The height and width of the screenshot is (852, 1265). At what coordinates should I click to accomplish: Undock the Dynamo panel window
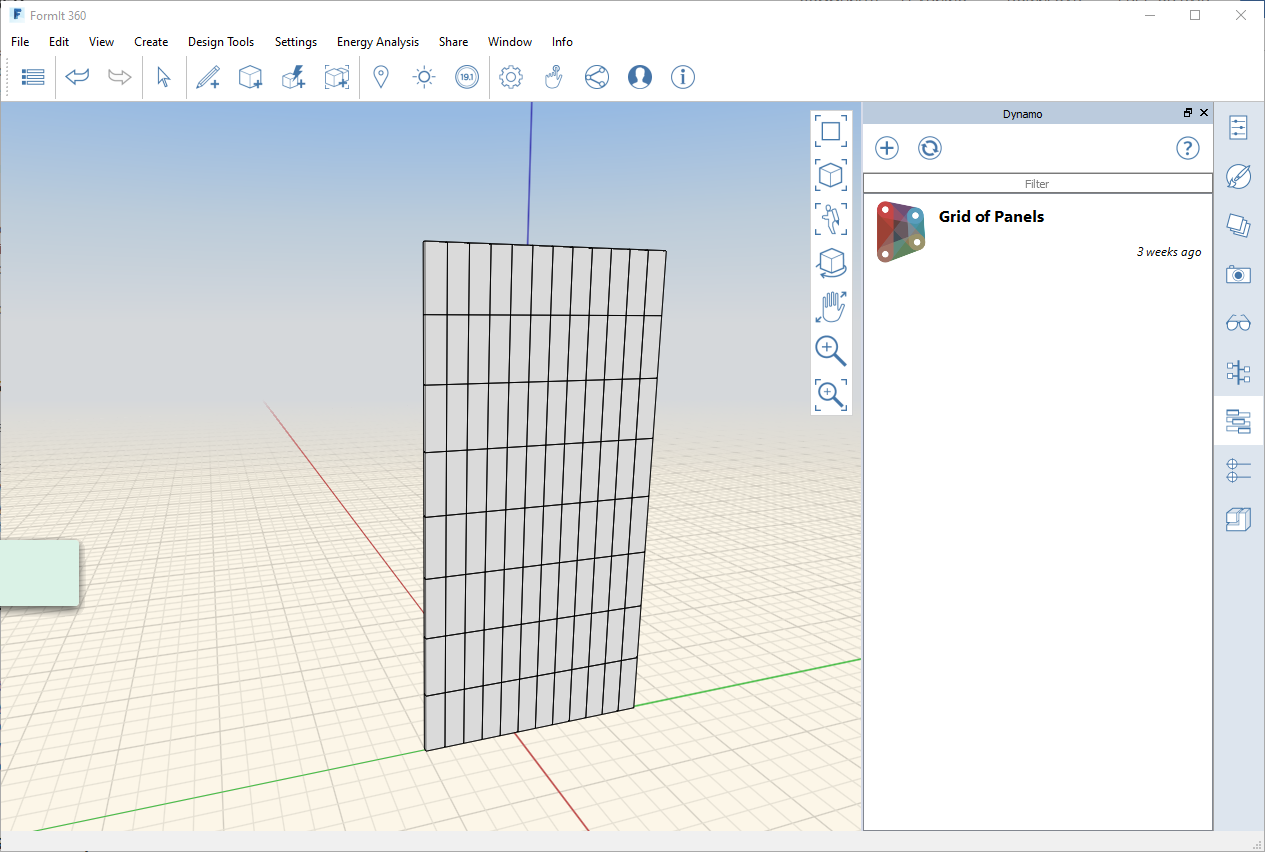tap(1188, 113)
